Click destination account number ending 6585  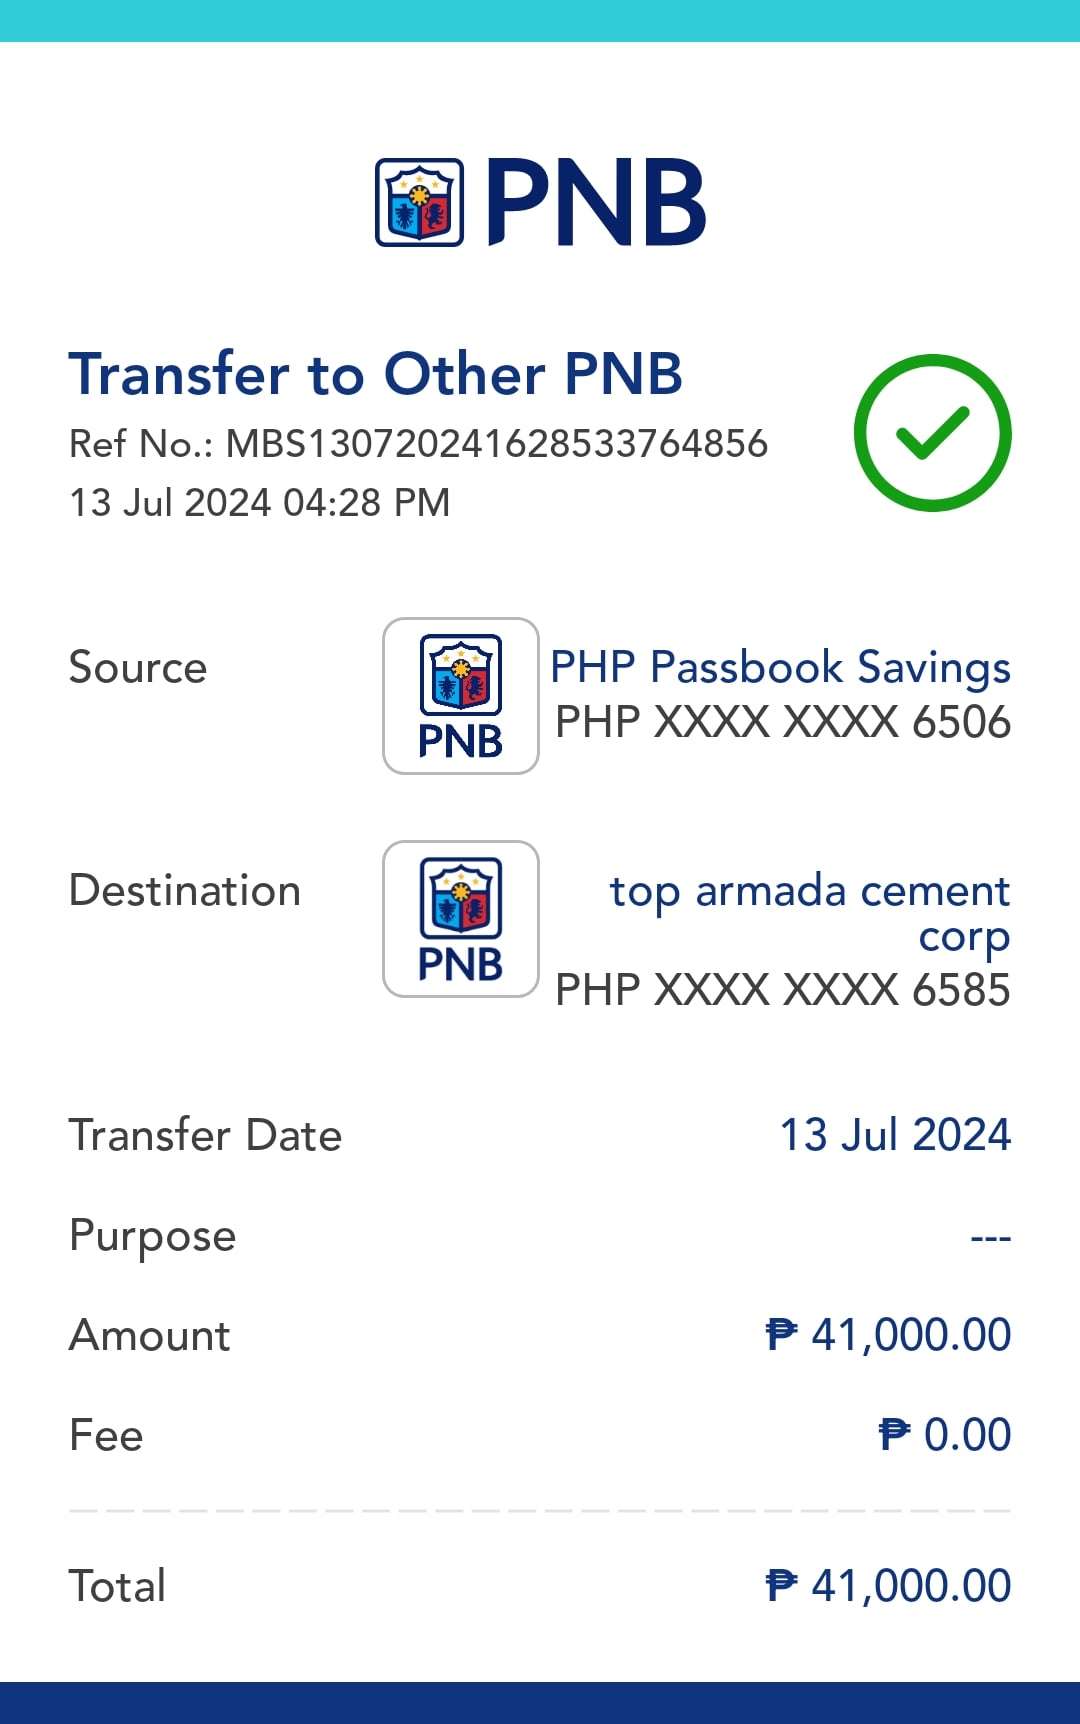click(x=783, y=990)
